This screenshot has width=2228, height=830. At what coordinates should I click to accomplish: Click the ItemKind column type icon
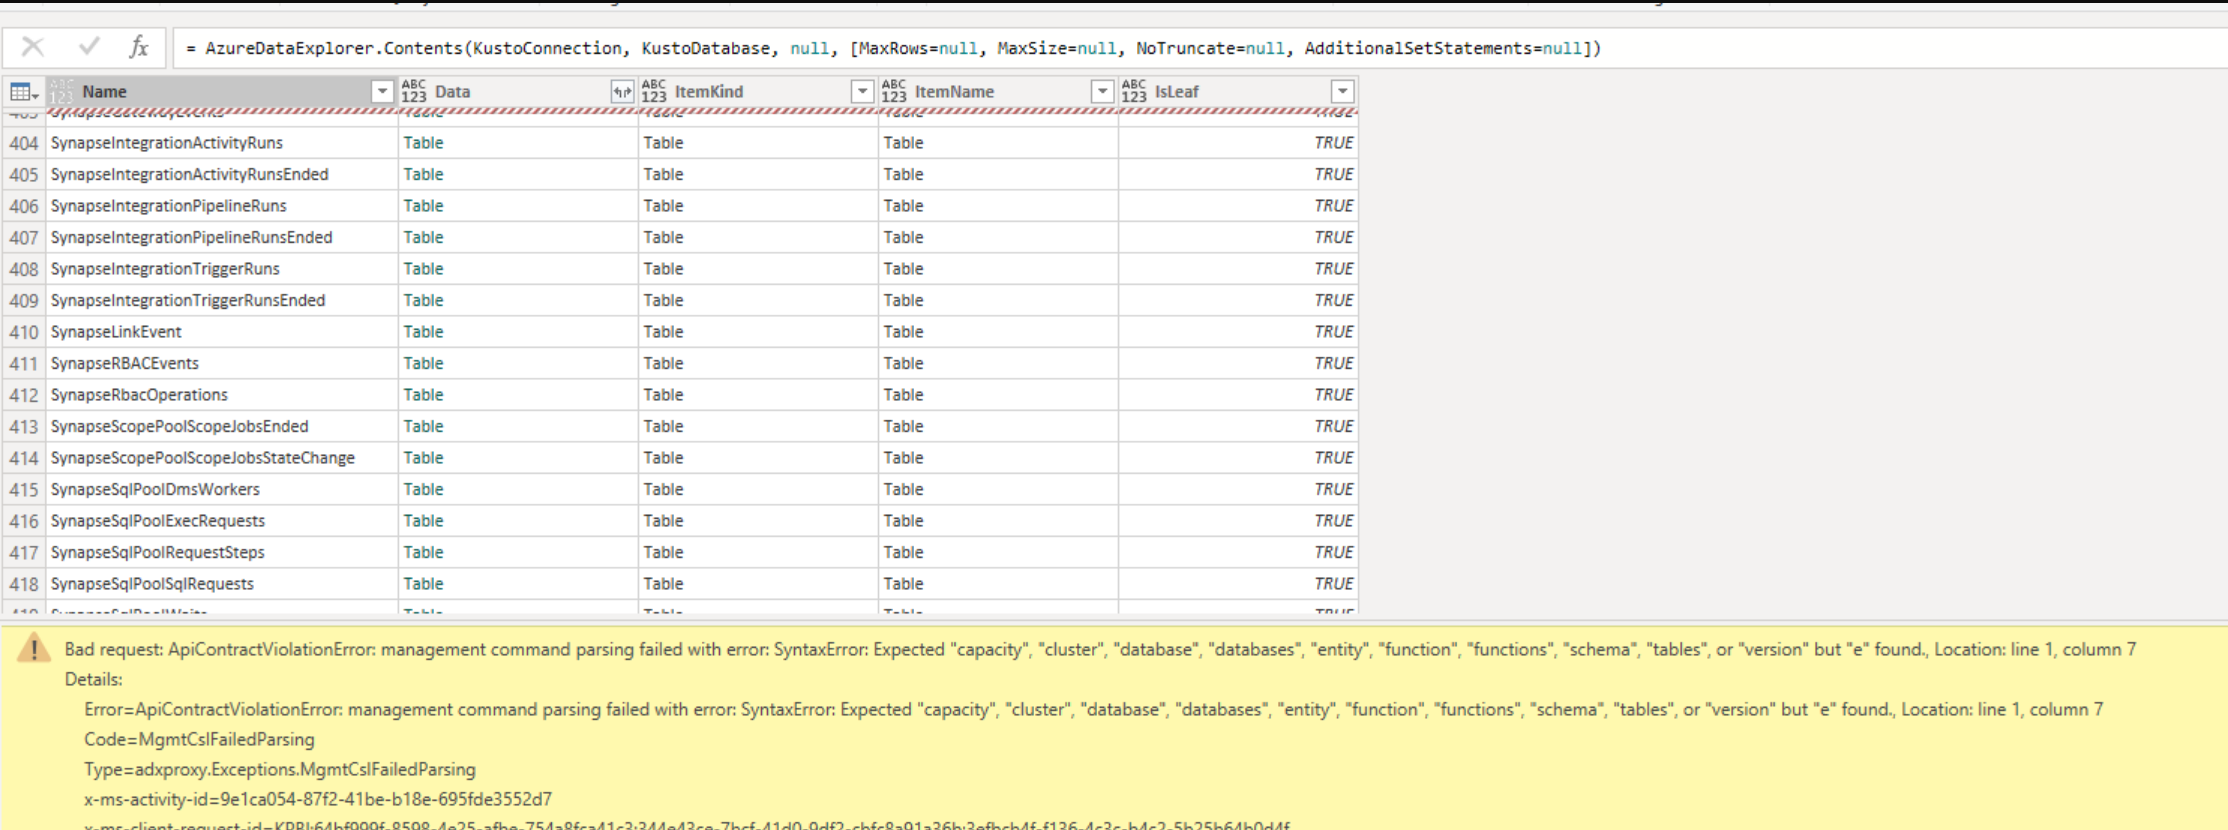click(x=654, y=92)
